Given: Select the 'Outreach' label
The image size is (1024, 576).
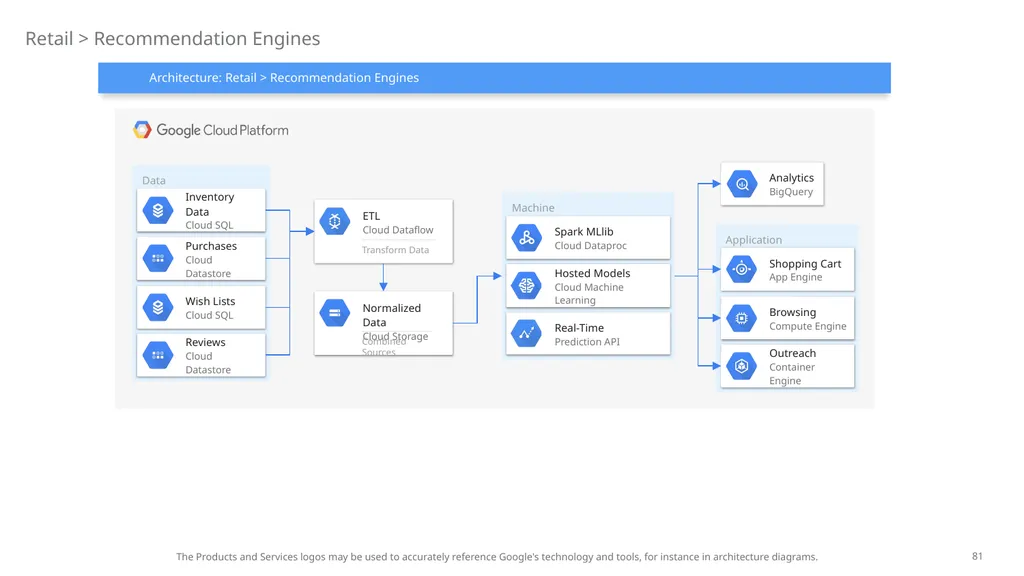Looking at the screenshot, I should 792,353.
